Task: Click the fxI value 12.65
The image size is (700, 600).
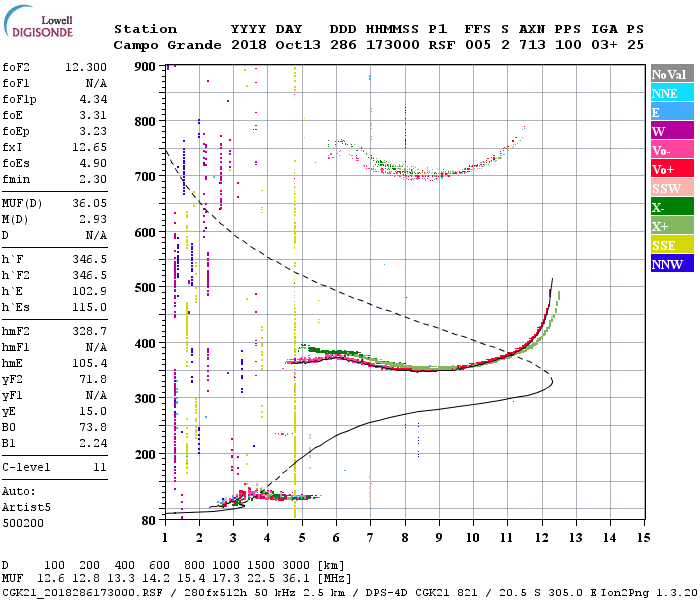Action: [x=89, y=147]
